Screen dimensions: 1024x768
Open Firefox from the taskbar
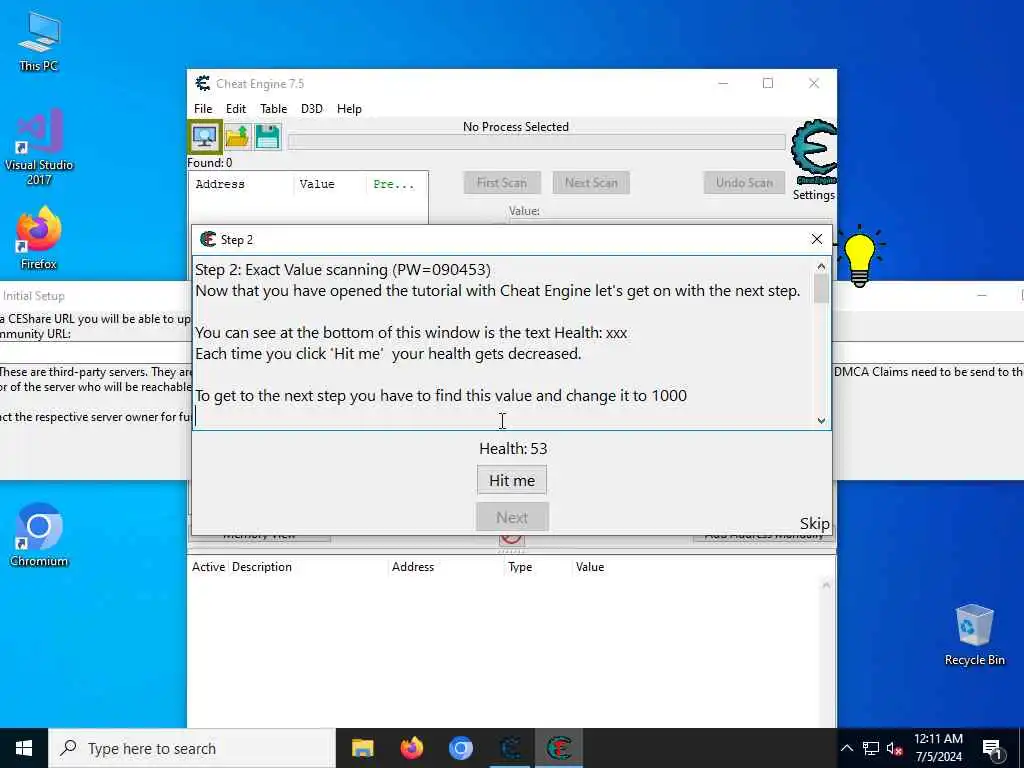pos(411,748)
